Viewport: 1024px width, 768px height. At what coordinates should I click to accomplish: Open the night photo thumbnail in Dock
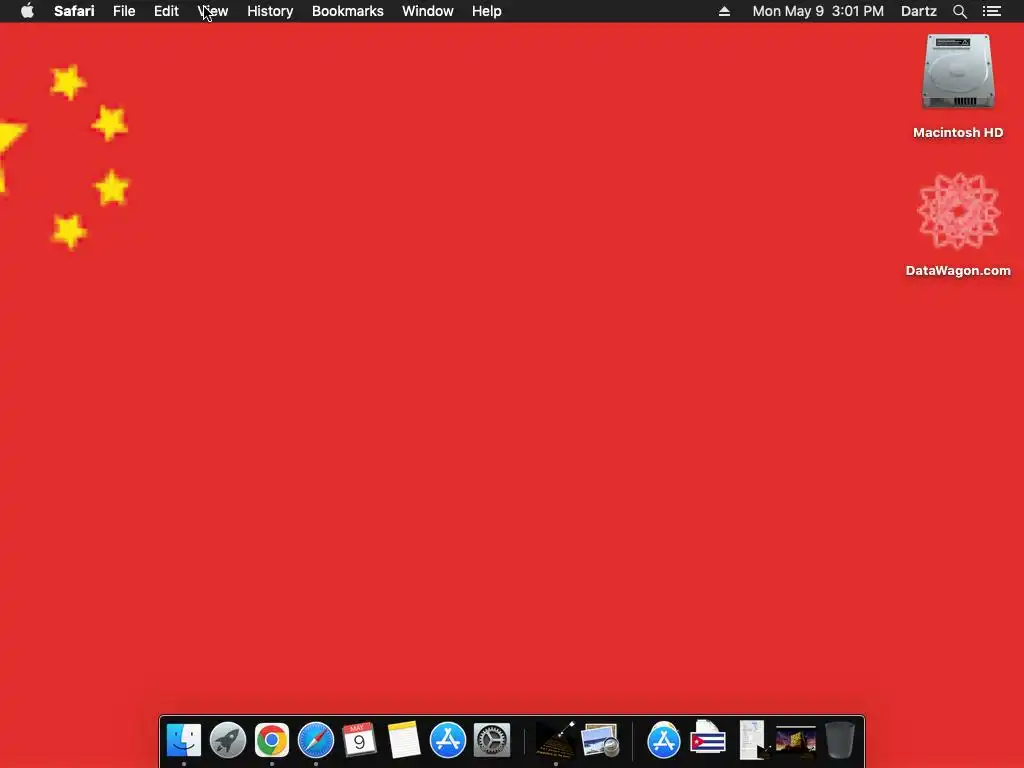[795, 741]
